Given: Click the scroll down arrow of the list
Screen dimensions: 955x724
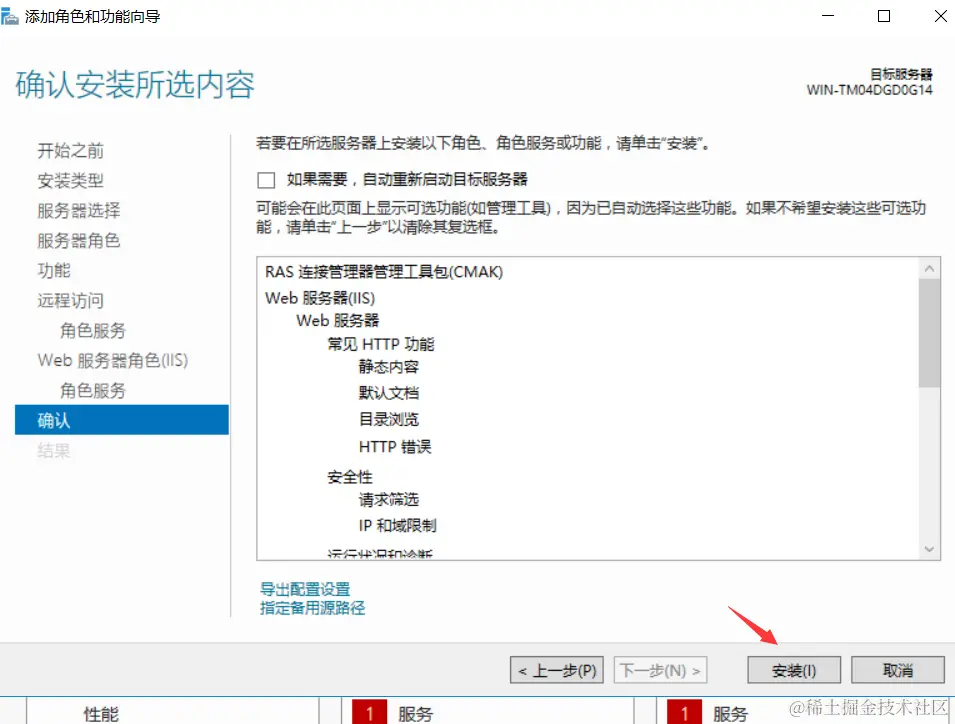Looking at the screenshot, I should pos(929,549).
